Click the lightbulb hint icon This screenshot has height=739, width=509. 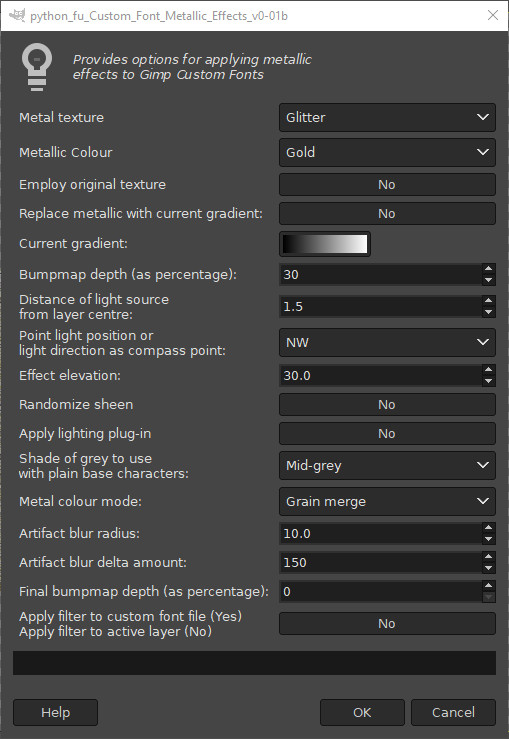(37, 67)
